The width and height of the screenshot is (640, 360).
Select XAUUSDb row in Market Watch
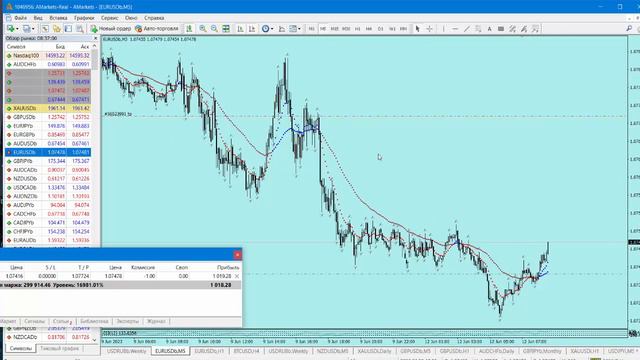click(x=48, y=108)
